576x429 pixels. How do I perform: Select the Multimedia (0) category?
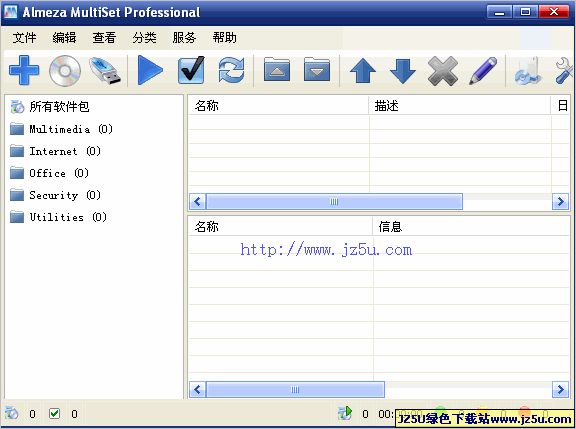tap(71, 129)
